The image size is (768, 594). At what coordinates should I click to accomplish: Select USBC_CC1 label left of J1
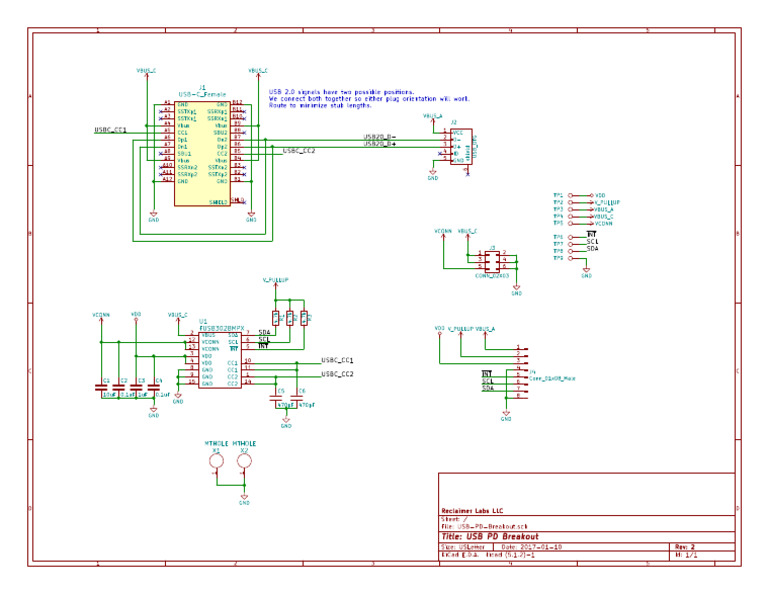click(111, 130)
